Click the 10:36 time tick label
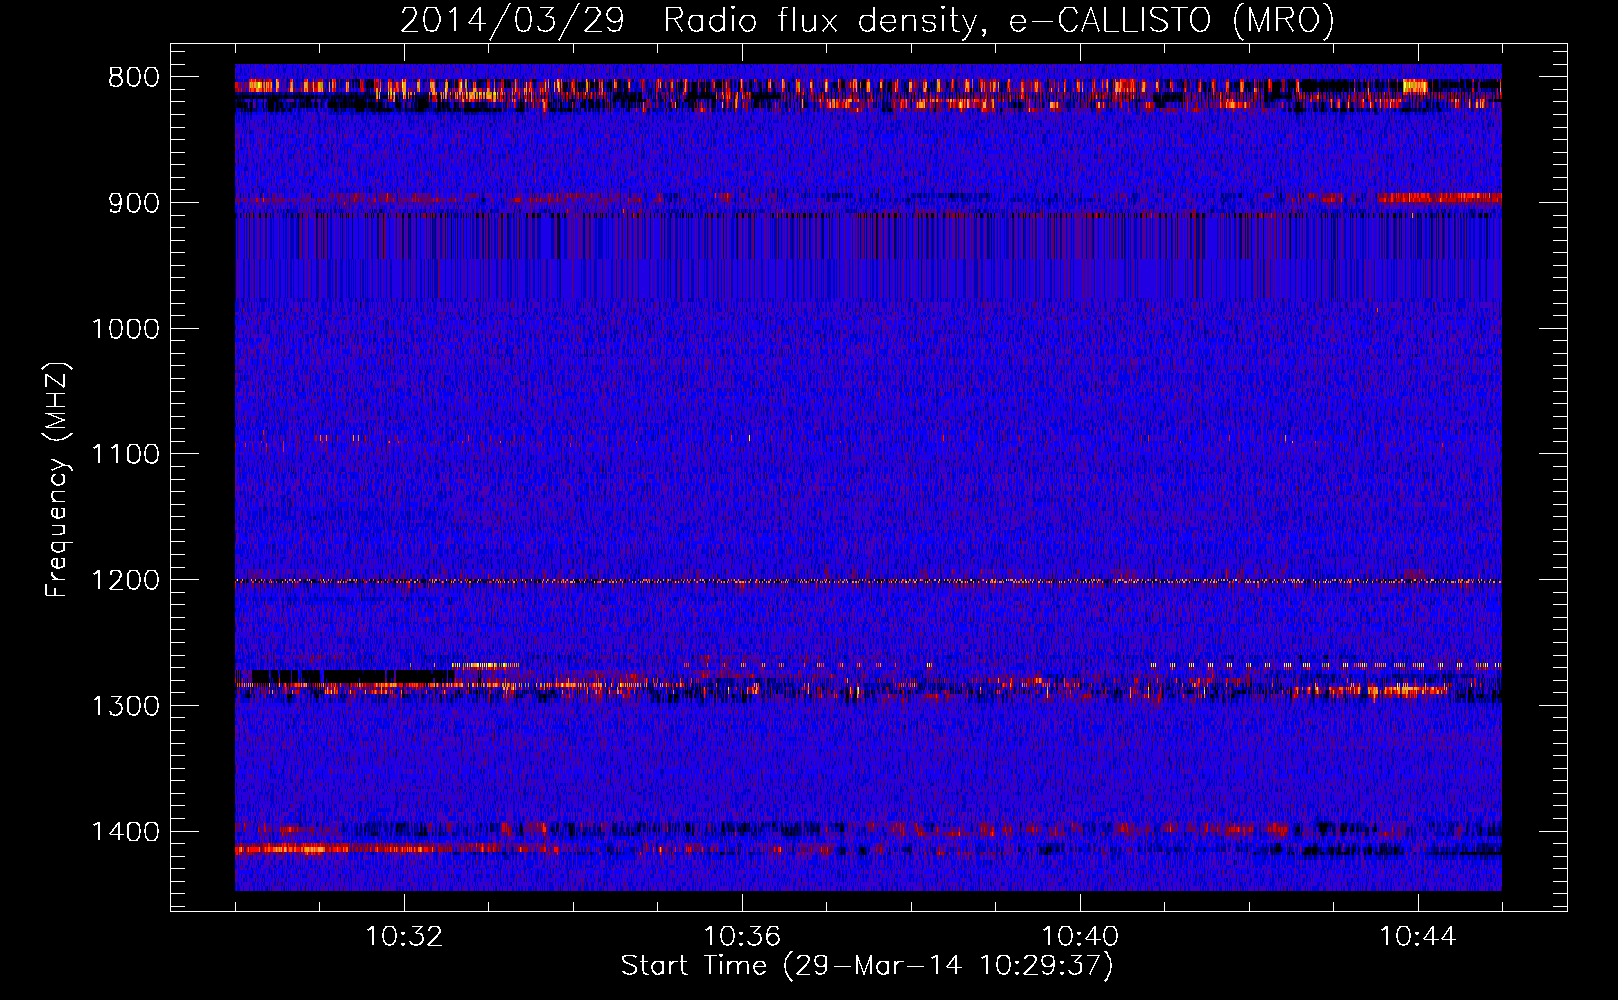The height and width of the screenshot is (1000, 1618). pyautogui.click(x=742, y=937)
